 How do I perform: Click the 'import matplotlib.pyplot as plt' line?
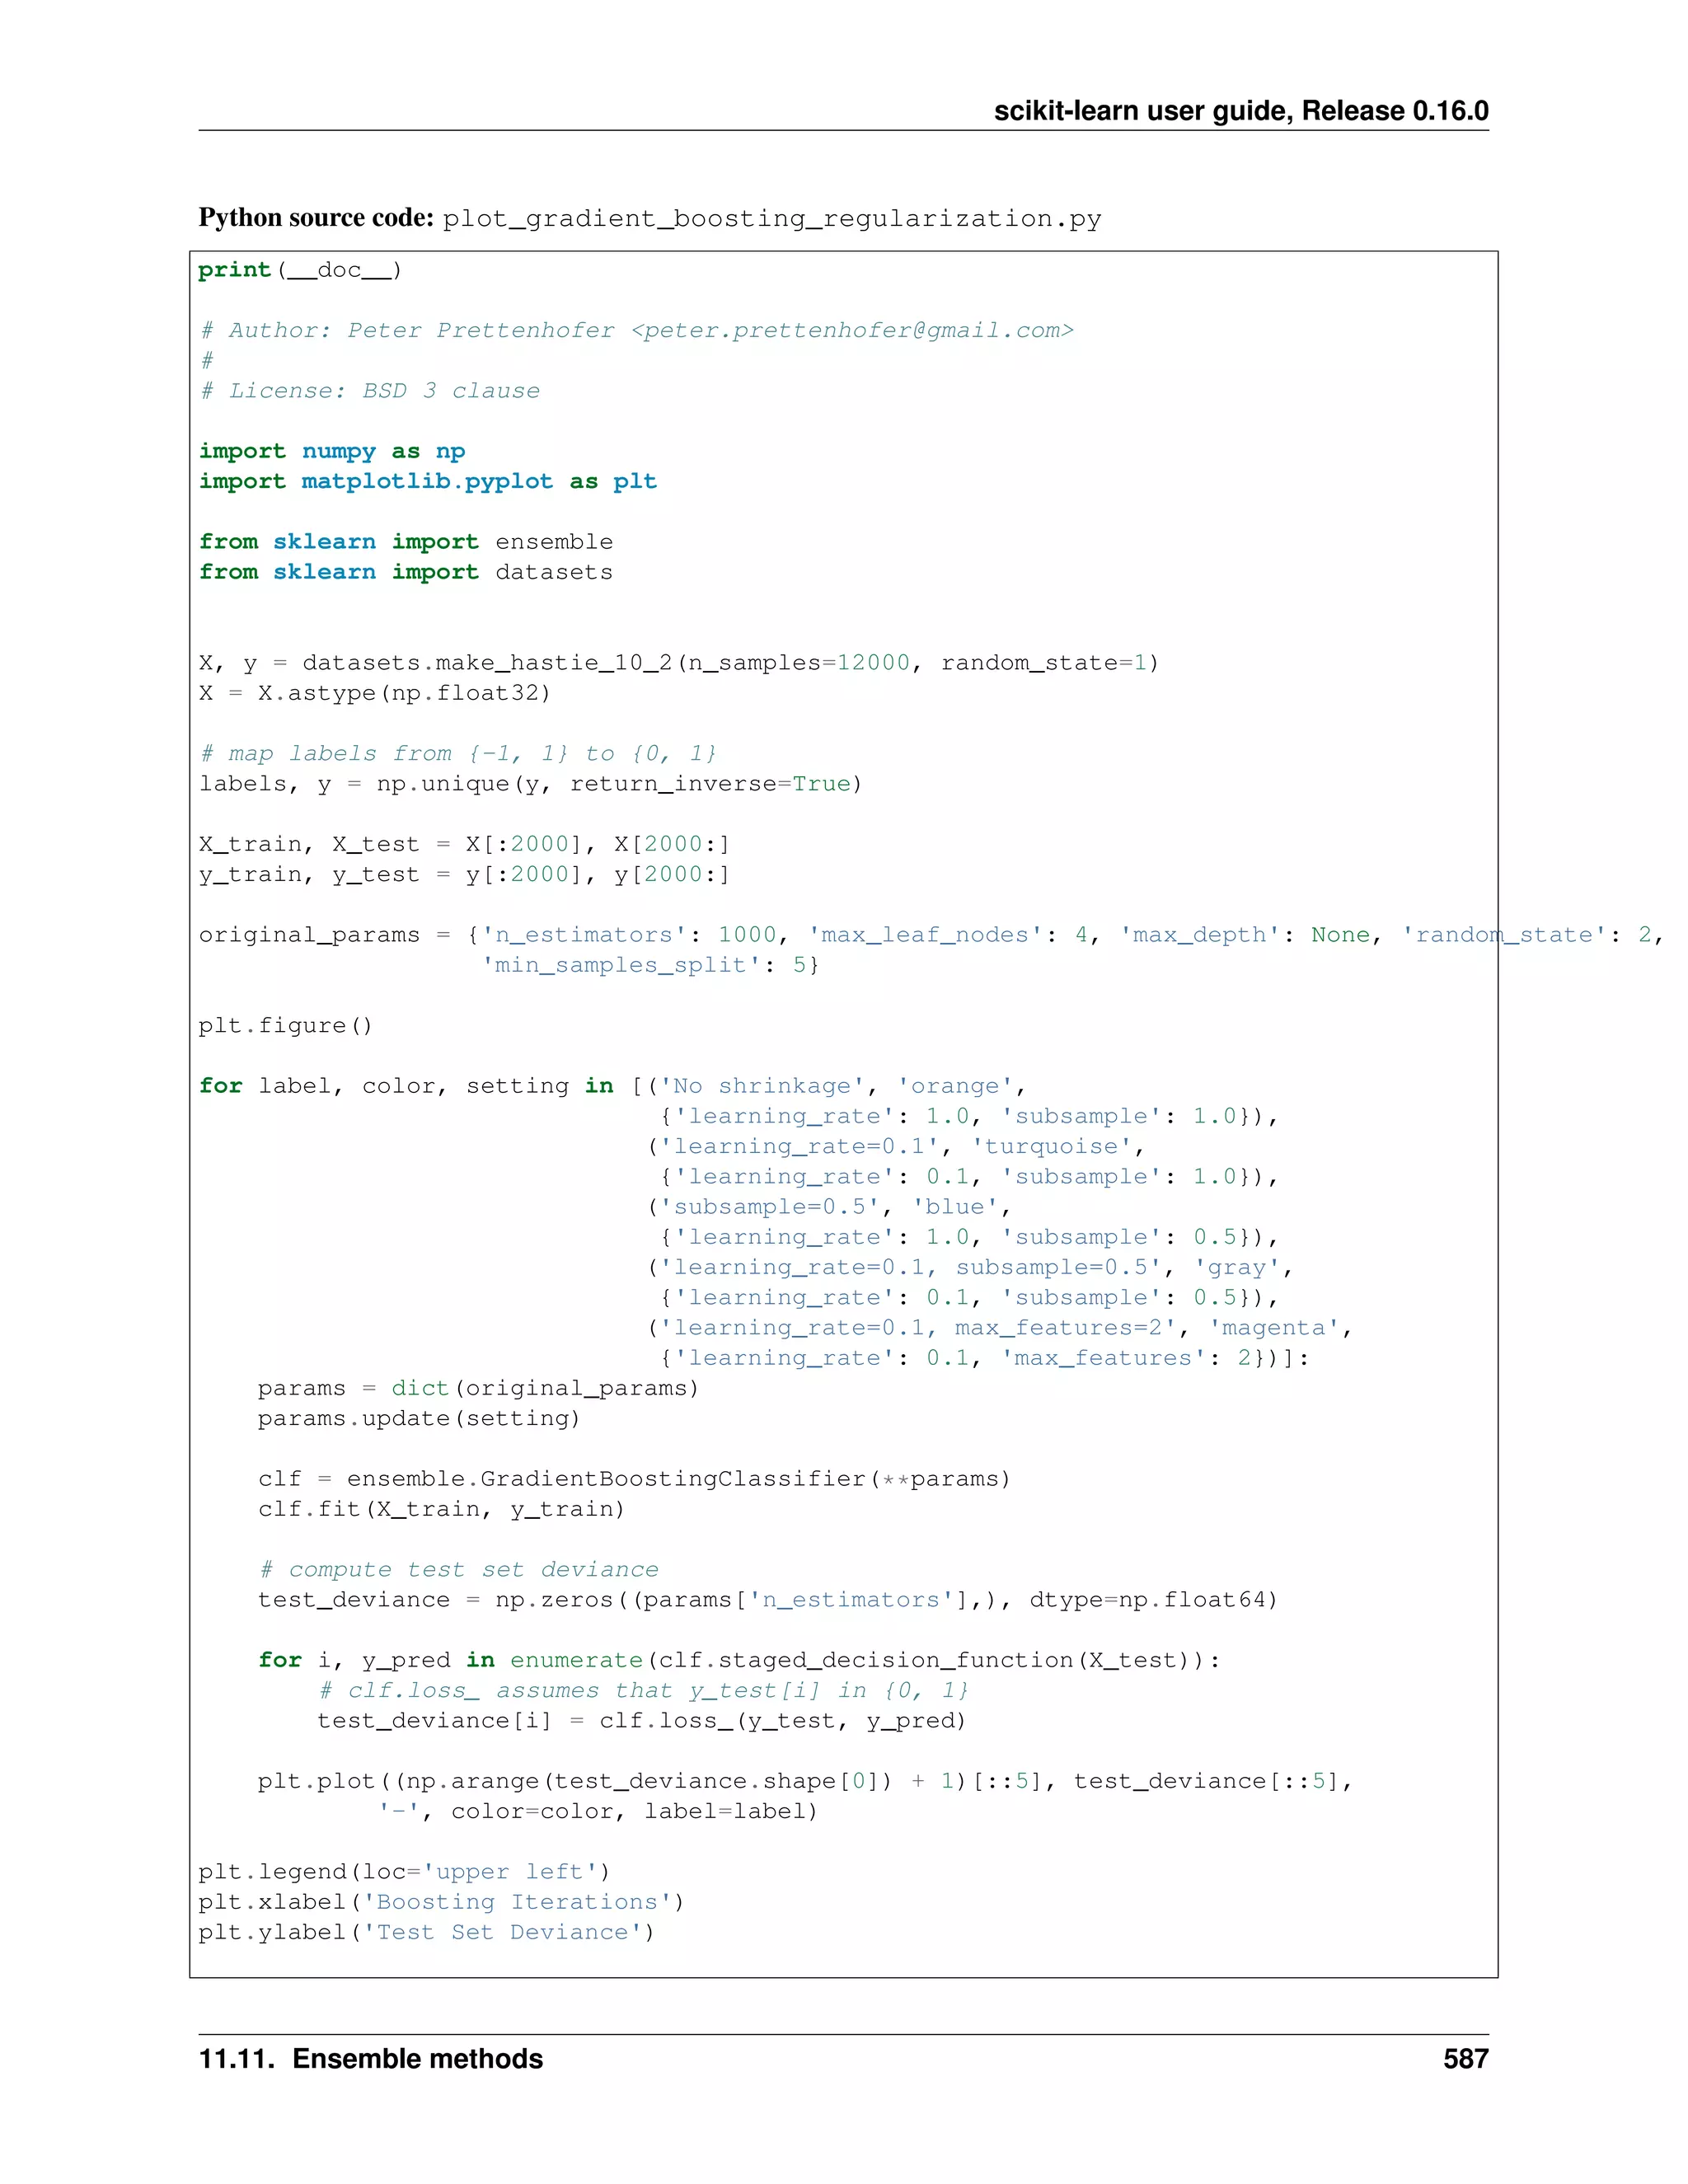428,482
